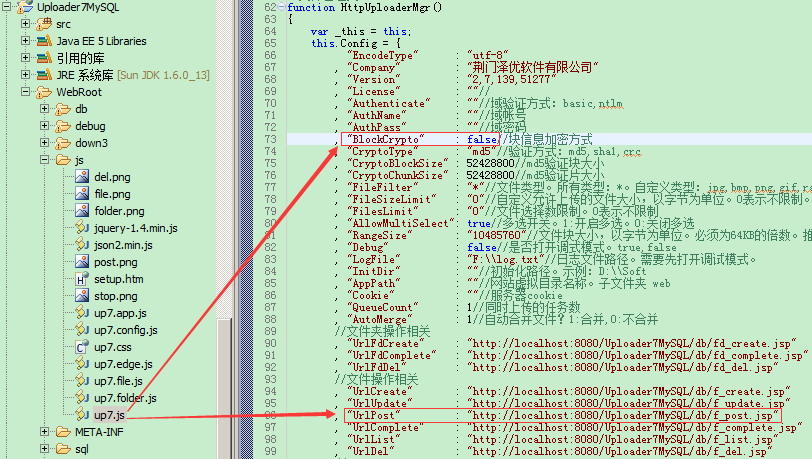Image resolution: width=812 pixels, height=459 pixels.
Task: Click the setup.htm file icon
Action: [x=82, y=278]
